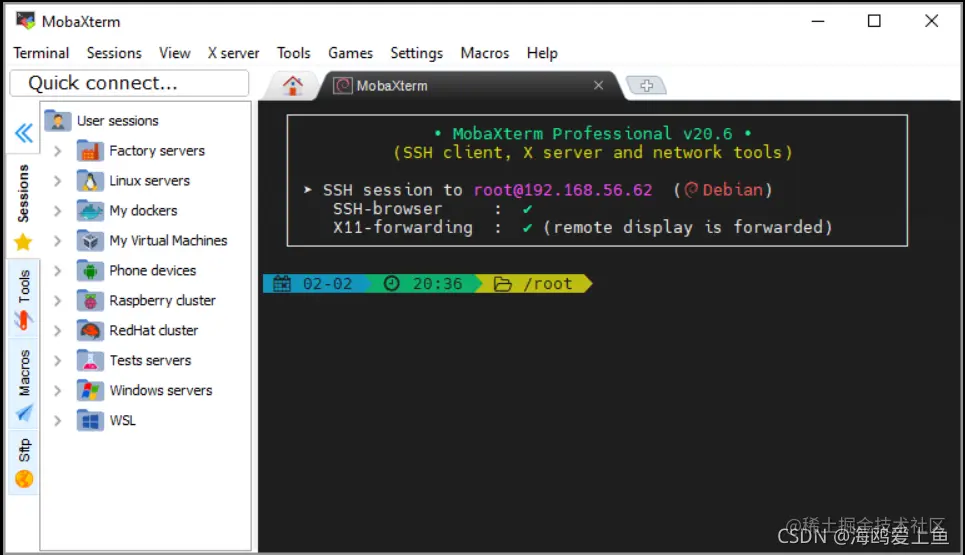Viewport: 965px width, 555px height.
Task: Open the Games menu
Action: 350,53
